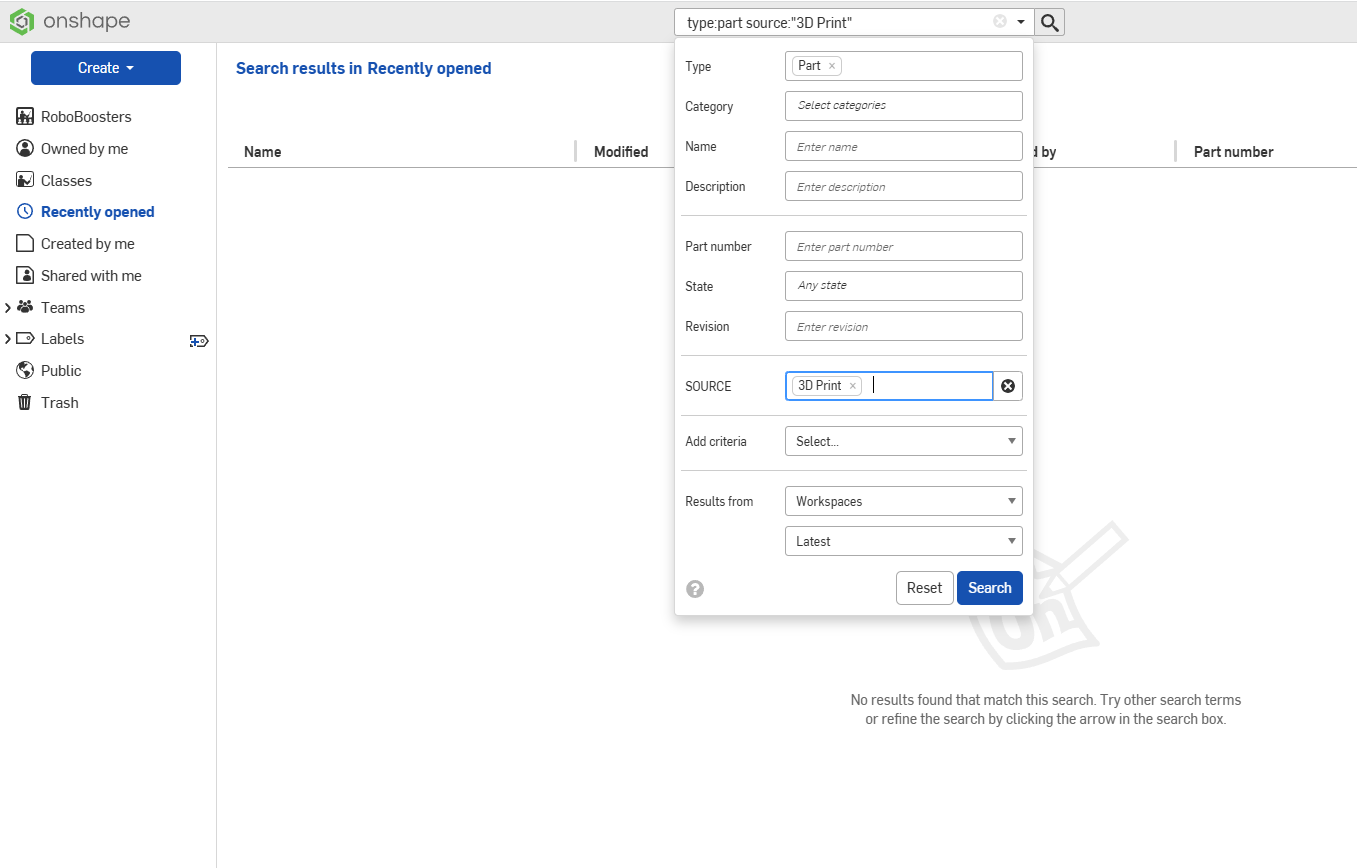This screenshot has width=1357, height=868.
Task: Click the Recently opened clock icon
Action: point(25,212)
